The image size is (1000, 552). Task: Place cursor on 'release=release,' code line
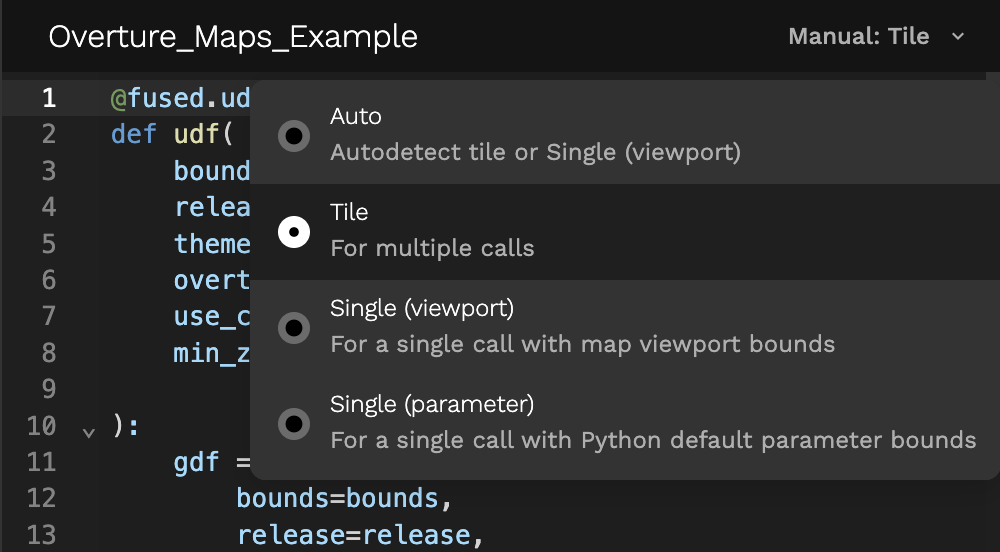click(x=360, y=535)
